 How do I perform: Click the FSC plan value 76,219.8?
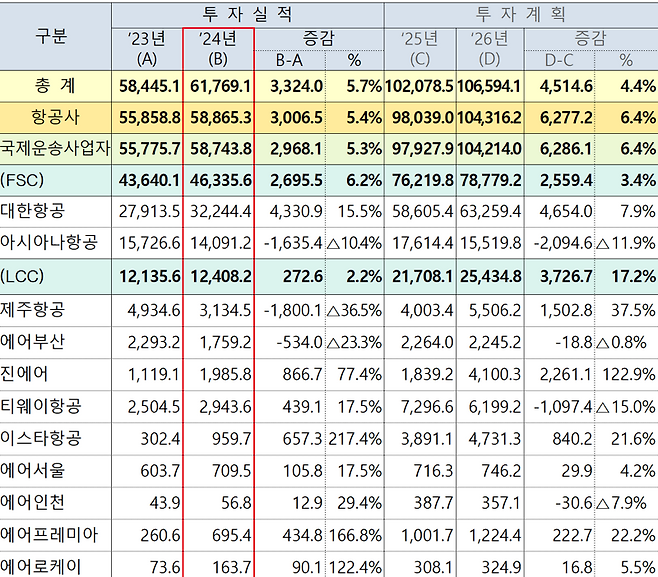(x=423, y=180)
